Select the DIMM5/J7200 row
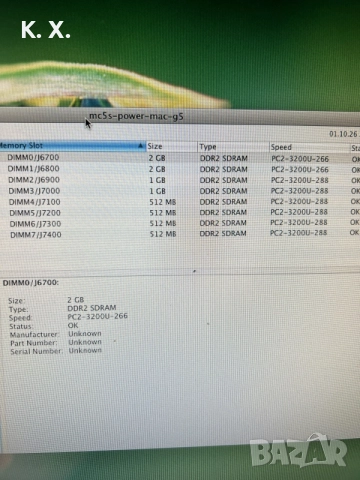The height and width of the screenshot is (480, 360). click(x=180, y=213)
